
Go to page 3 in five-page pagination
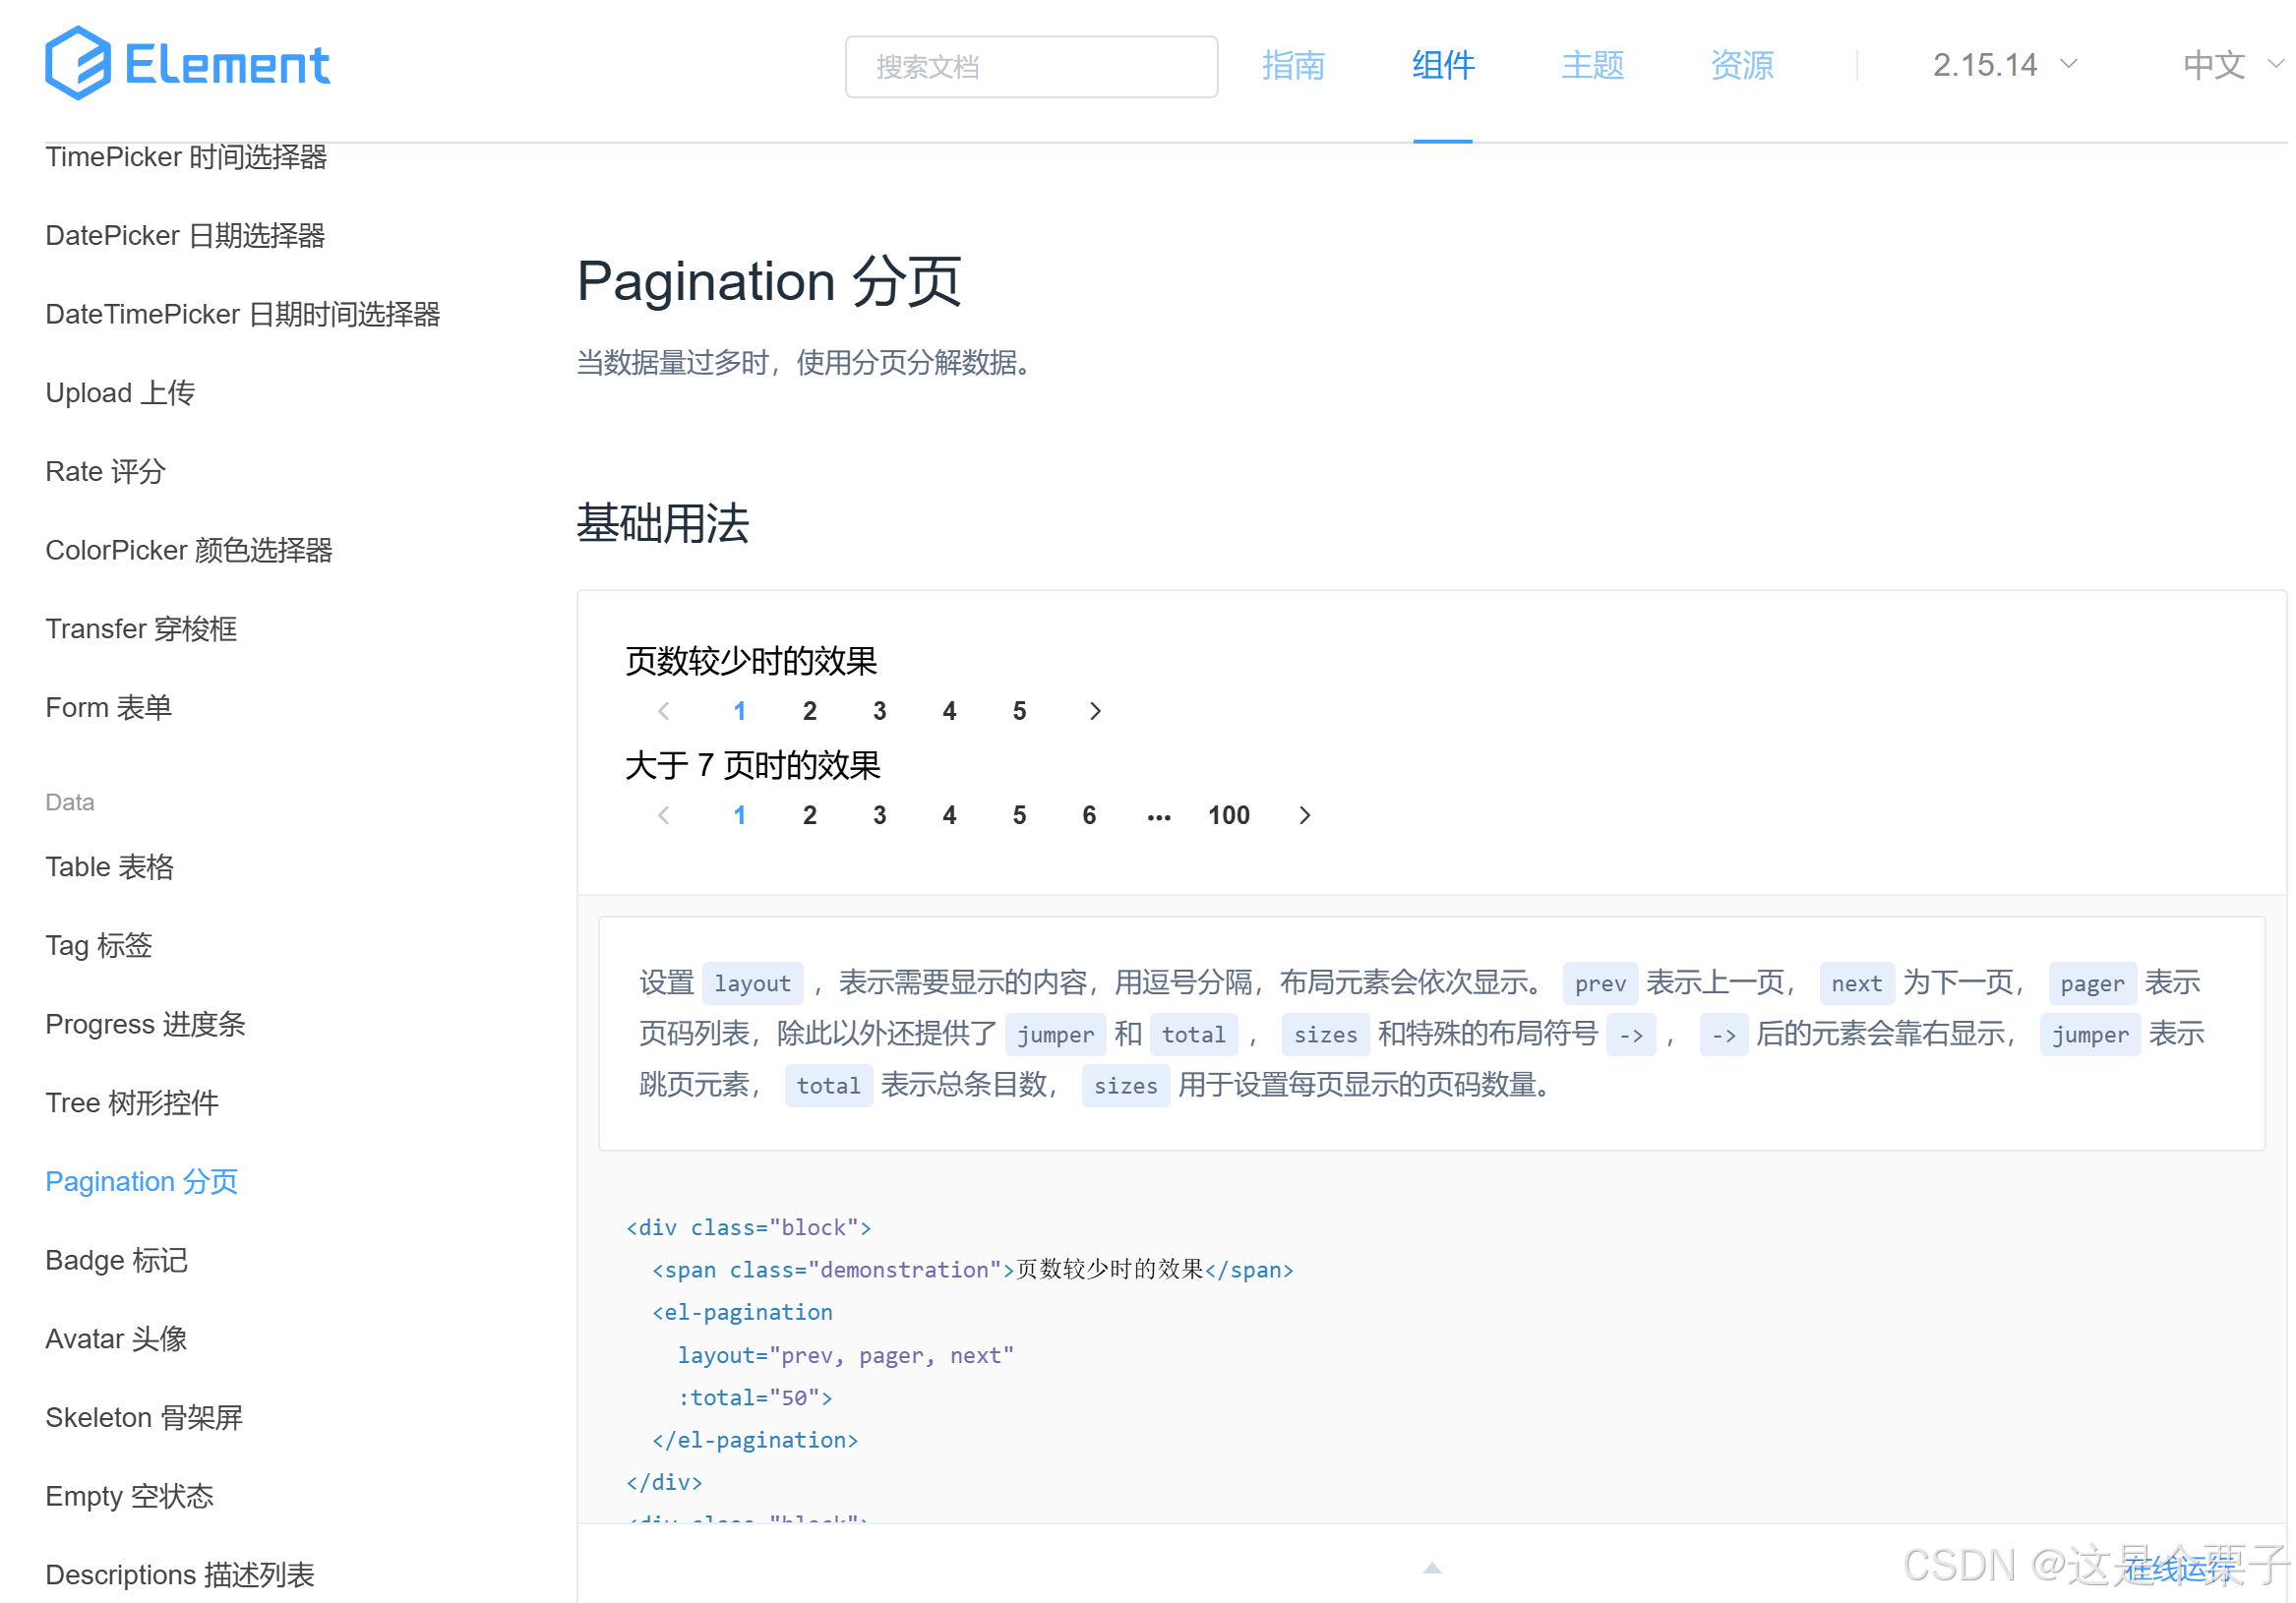click(880, 711)
